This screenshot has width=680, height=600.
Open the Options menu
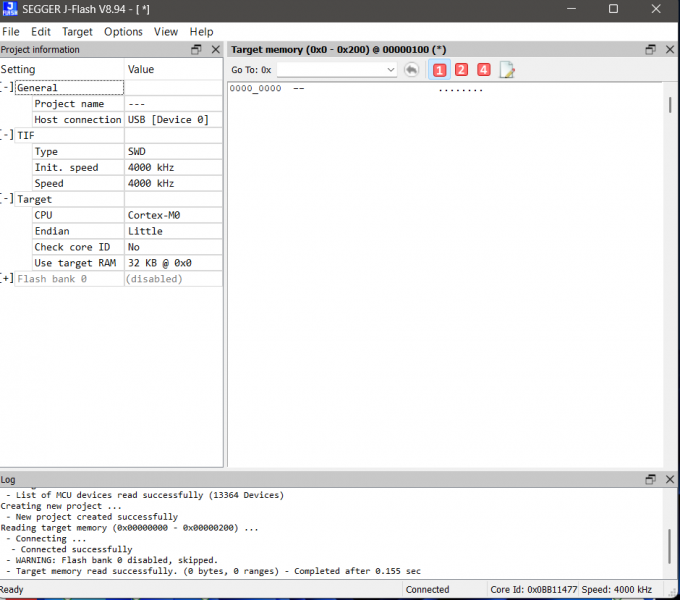pos(123,32)
